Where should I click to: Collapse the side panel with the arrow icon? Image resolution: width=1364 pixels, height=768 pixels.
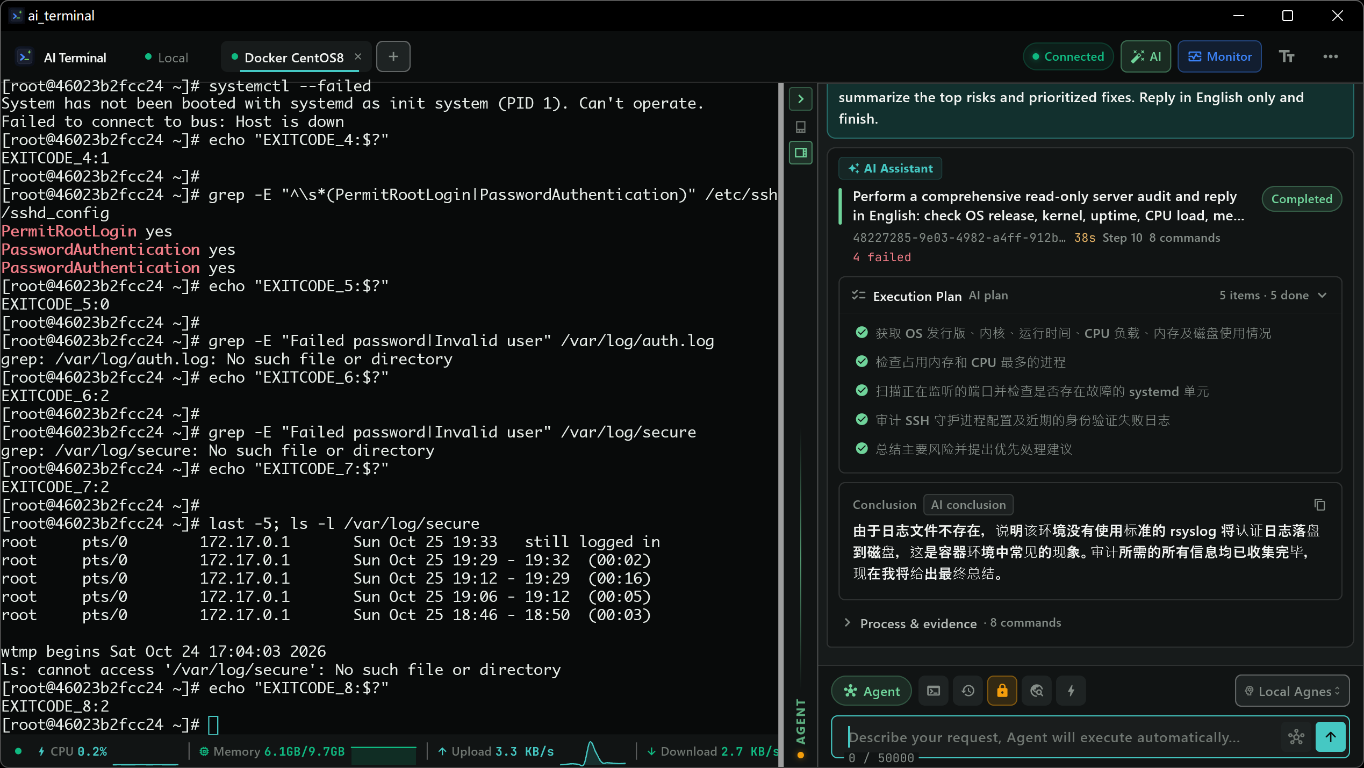click(800, 99)
